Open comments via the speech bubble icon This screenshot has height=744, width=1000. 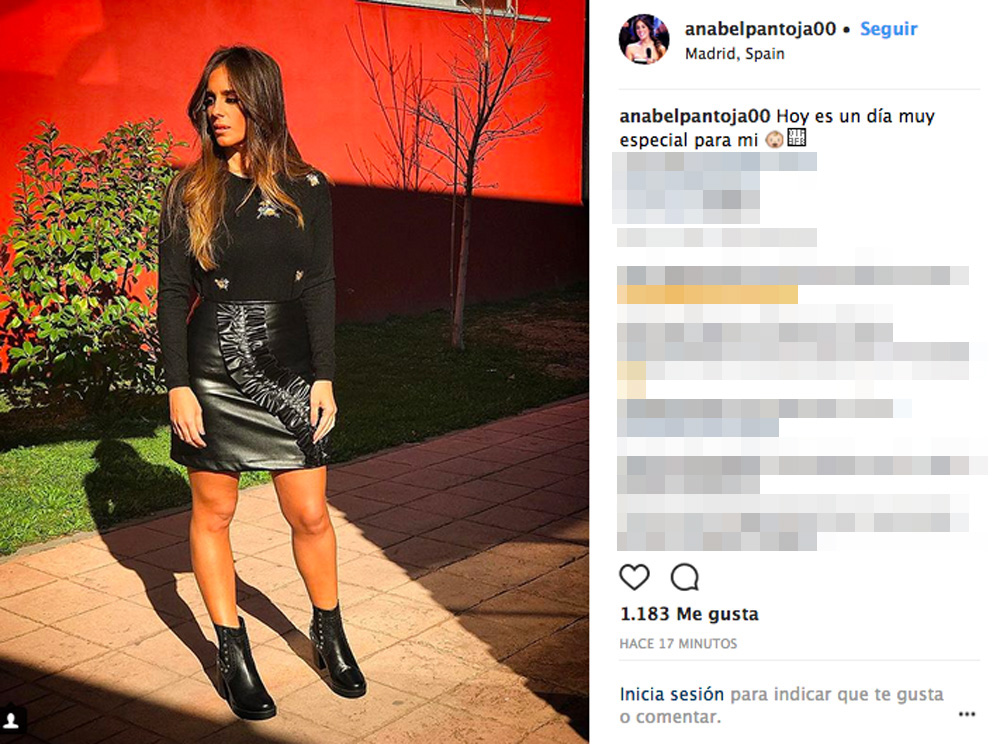[x=685, y=577]
